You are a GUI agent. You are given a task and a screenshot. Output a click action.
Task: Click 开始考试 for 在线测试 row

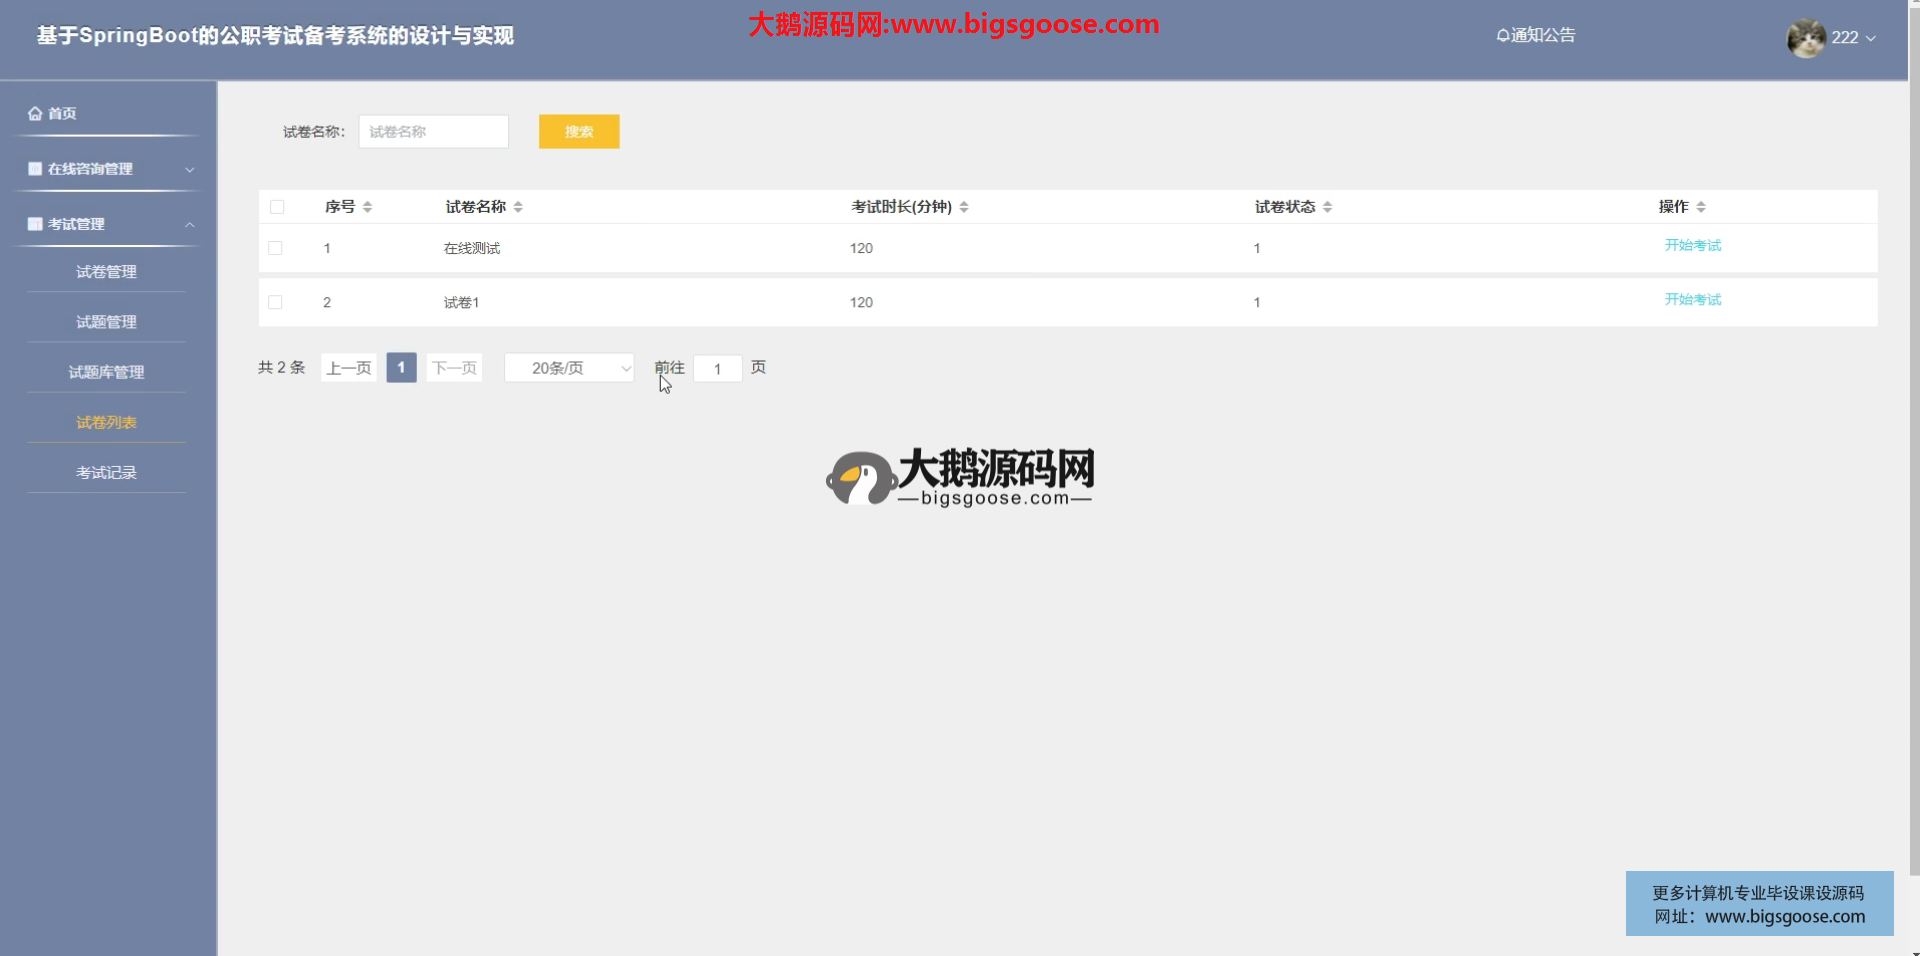click(1692, 246)
